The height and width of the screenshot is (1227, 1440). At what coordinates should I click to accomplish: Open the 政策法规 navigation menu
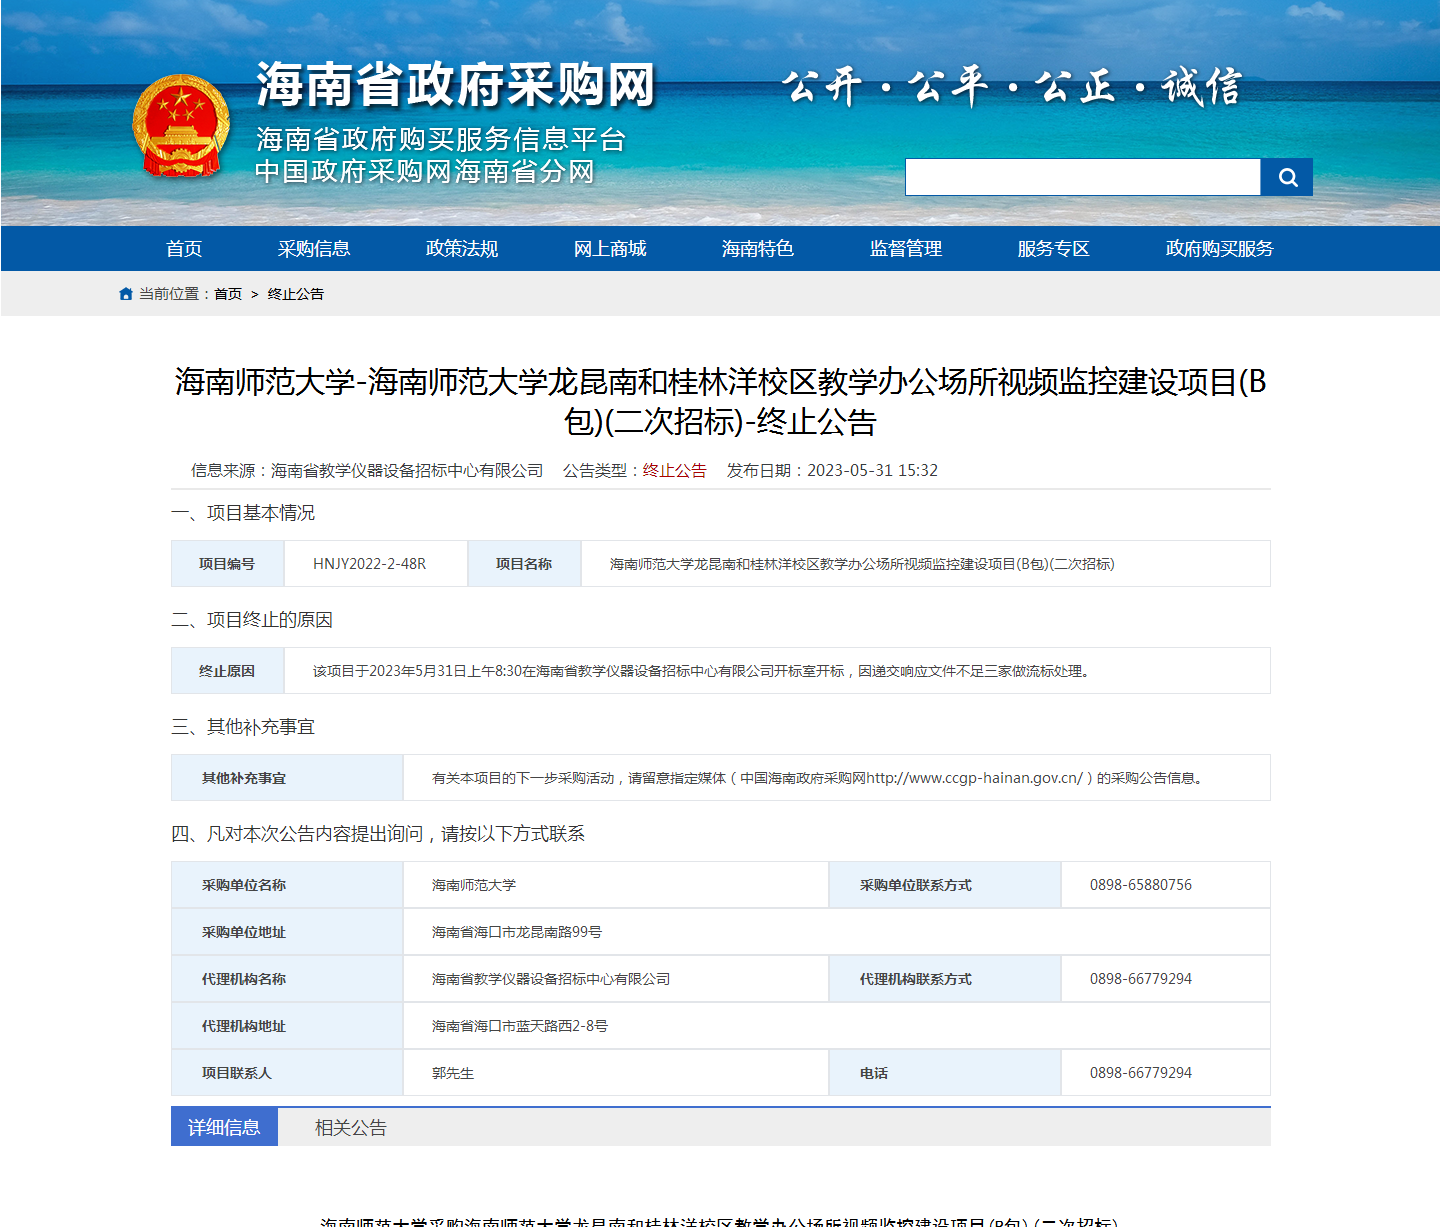tap(462, 249)
